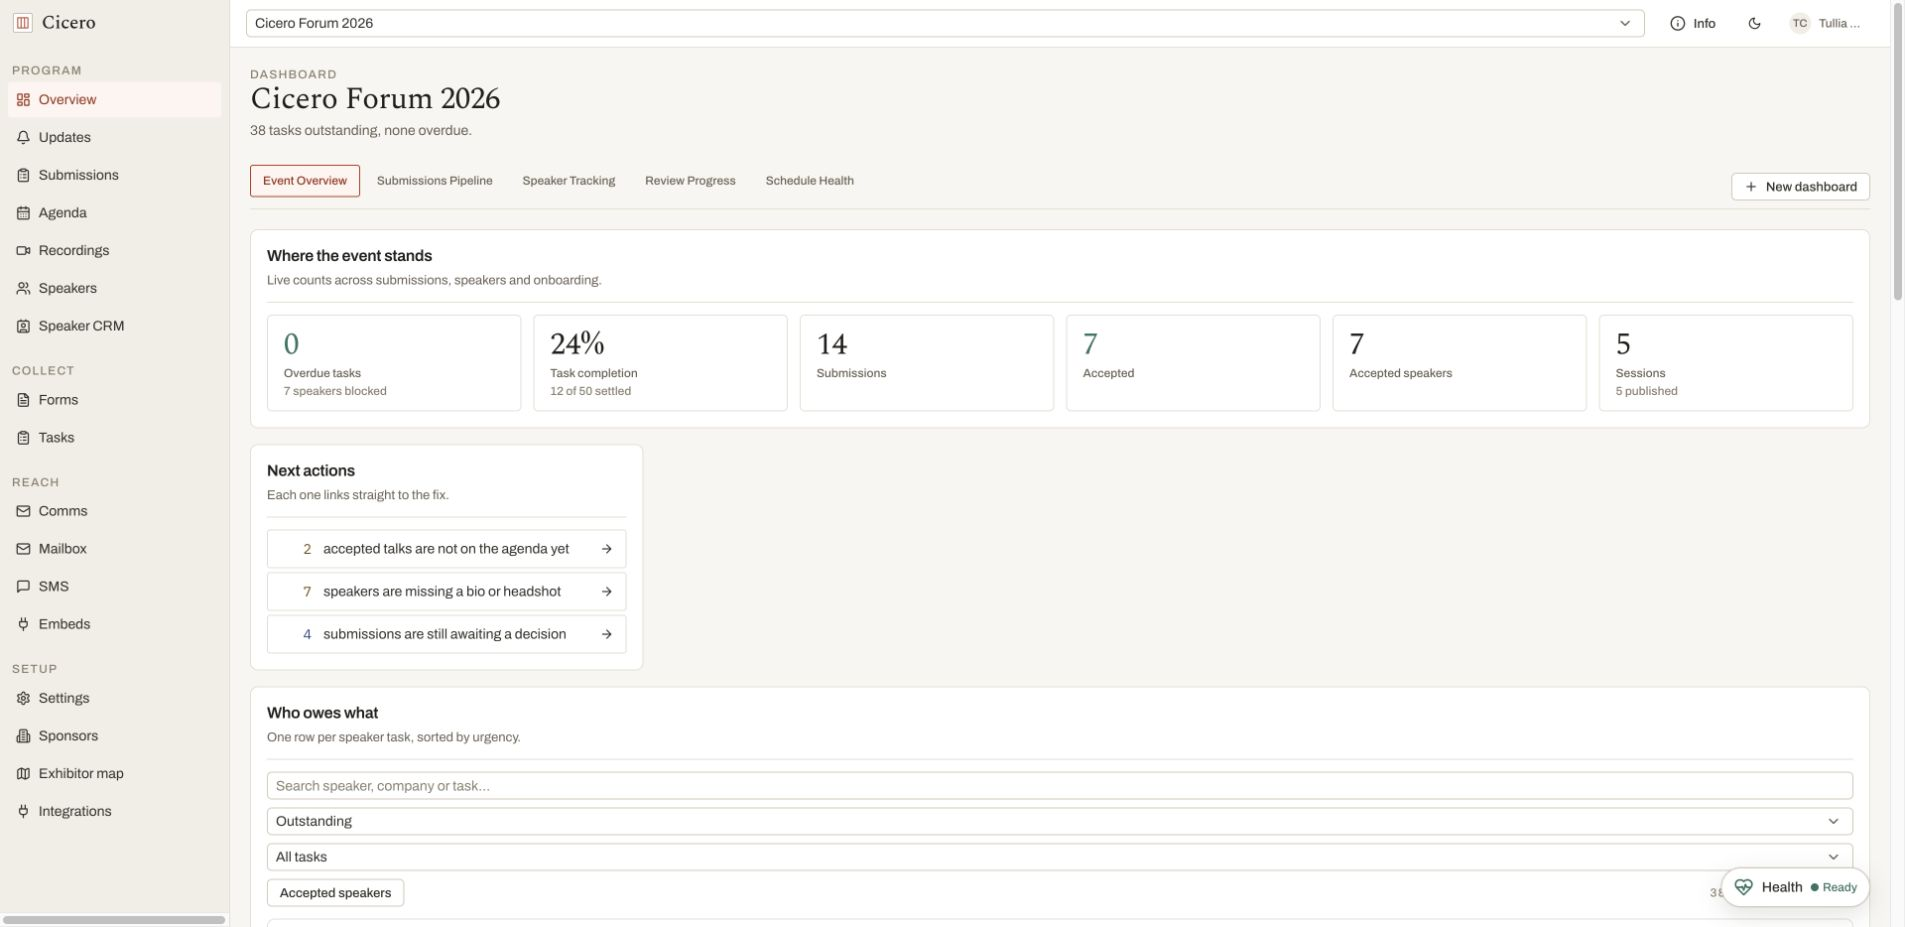Click the 5 Sessions stat card

click(x=1726, y=363)
